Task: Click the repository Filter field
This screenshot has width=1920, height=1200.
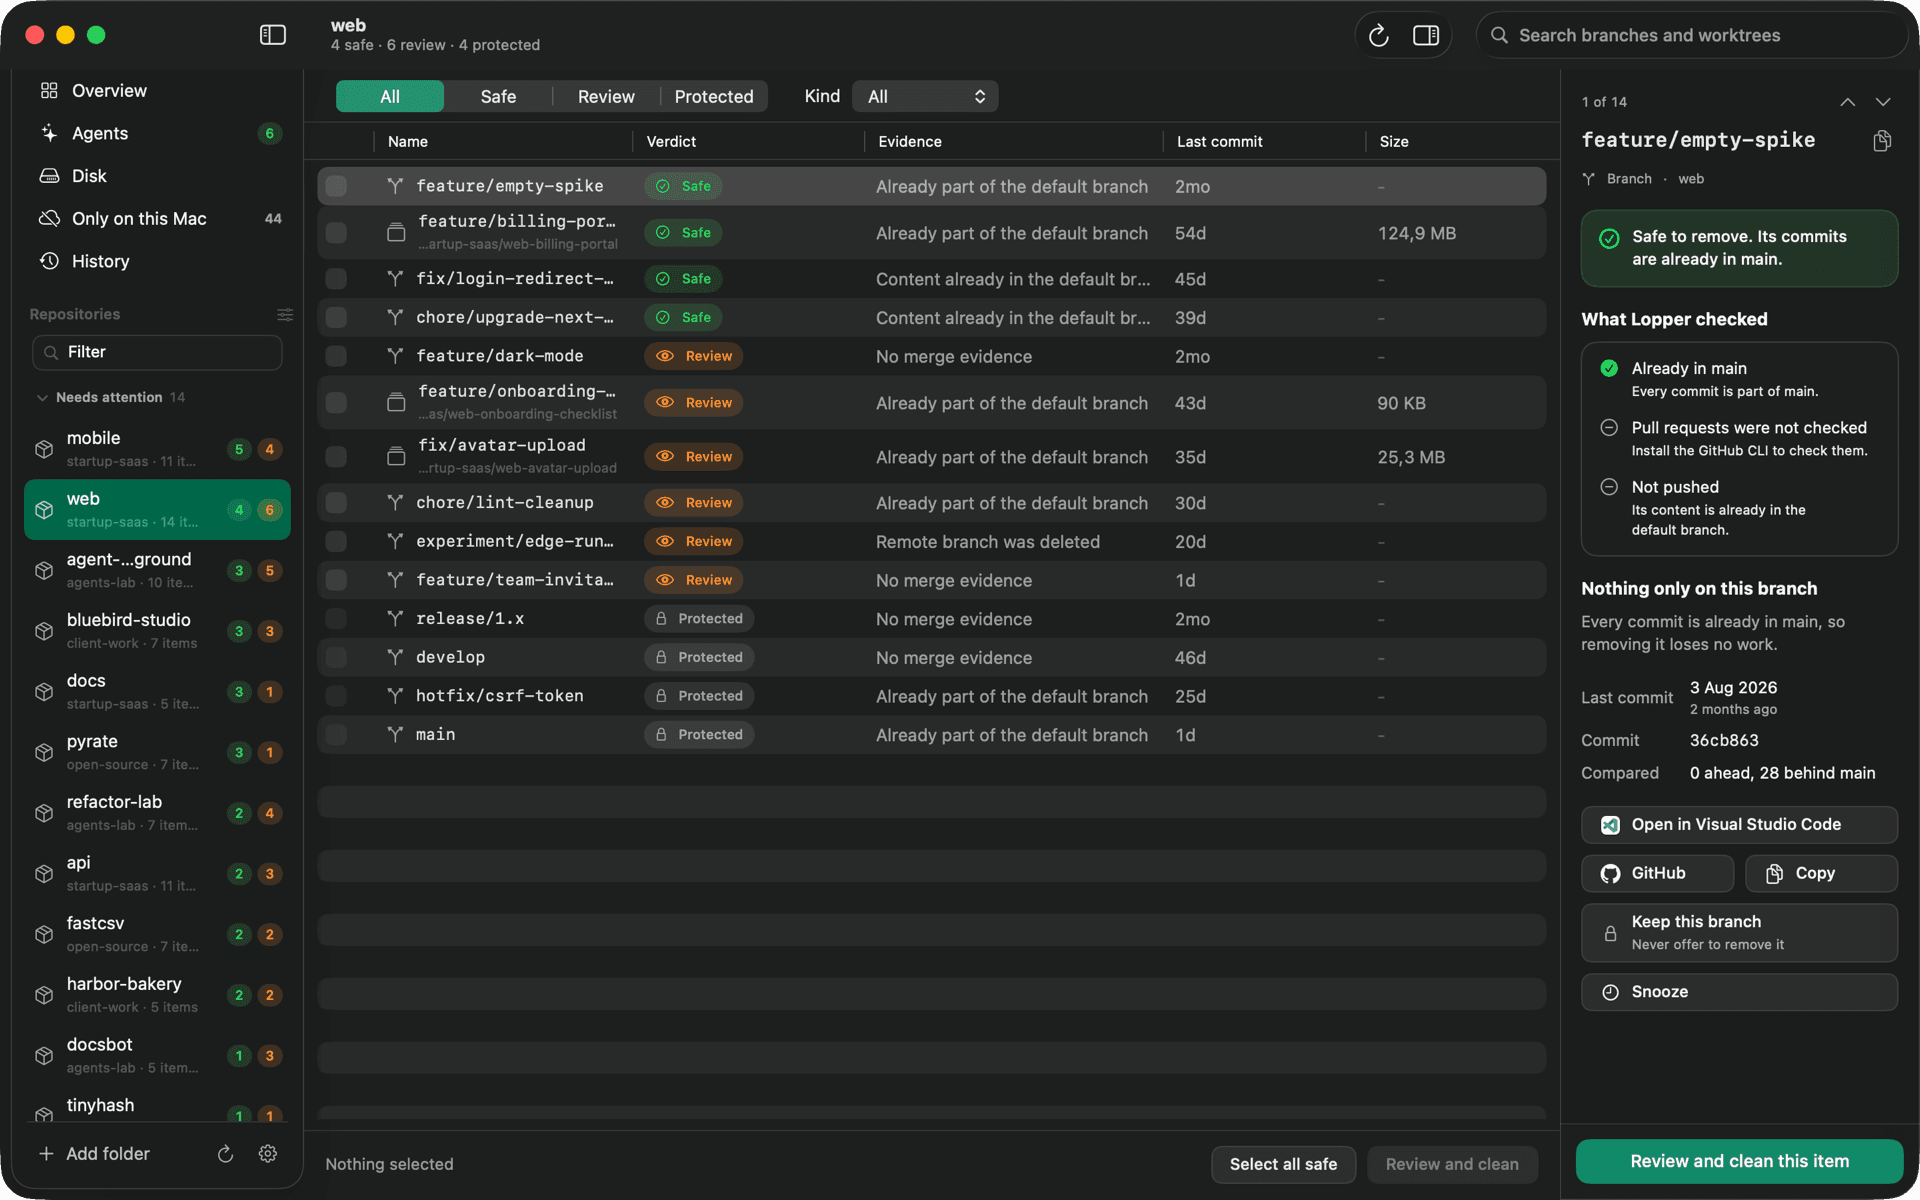Action: click(157, 352)
